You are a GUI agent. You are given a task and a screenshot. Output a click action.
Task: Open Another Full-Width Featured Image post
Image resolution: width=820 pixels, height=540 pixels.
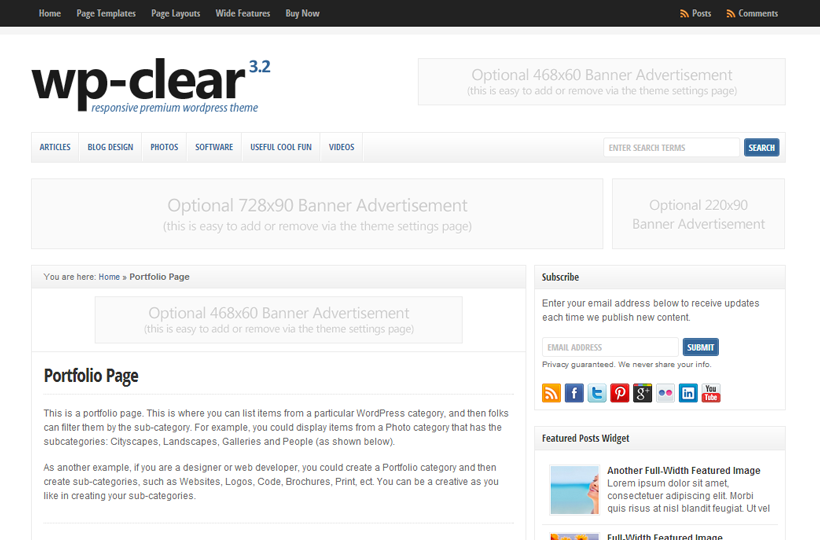click(684, 470)
